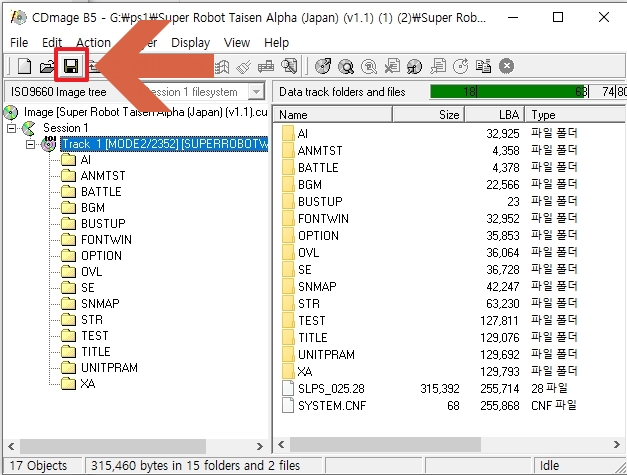Sort by the Type column header
The image size is (627, 475).
tap(574, 115)
